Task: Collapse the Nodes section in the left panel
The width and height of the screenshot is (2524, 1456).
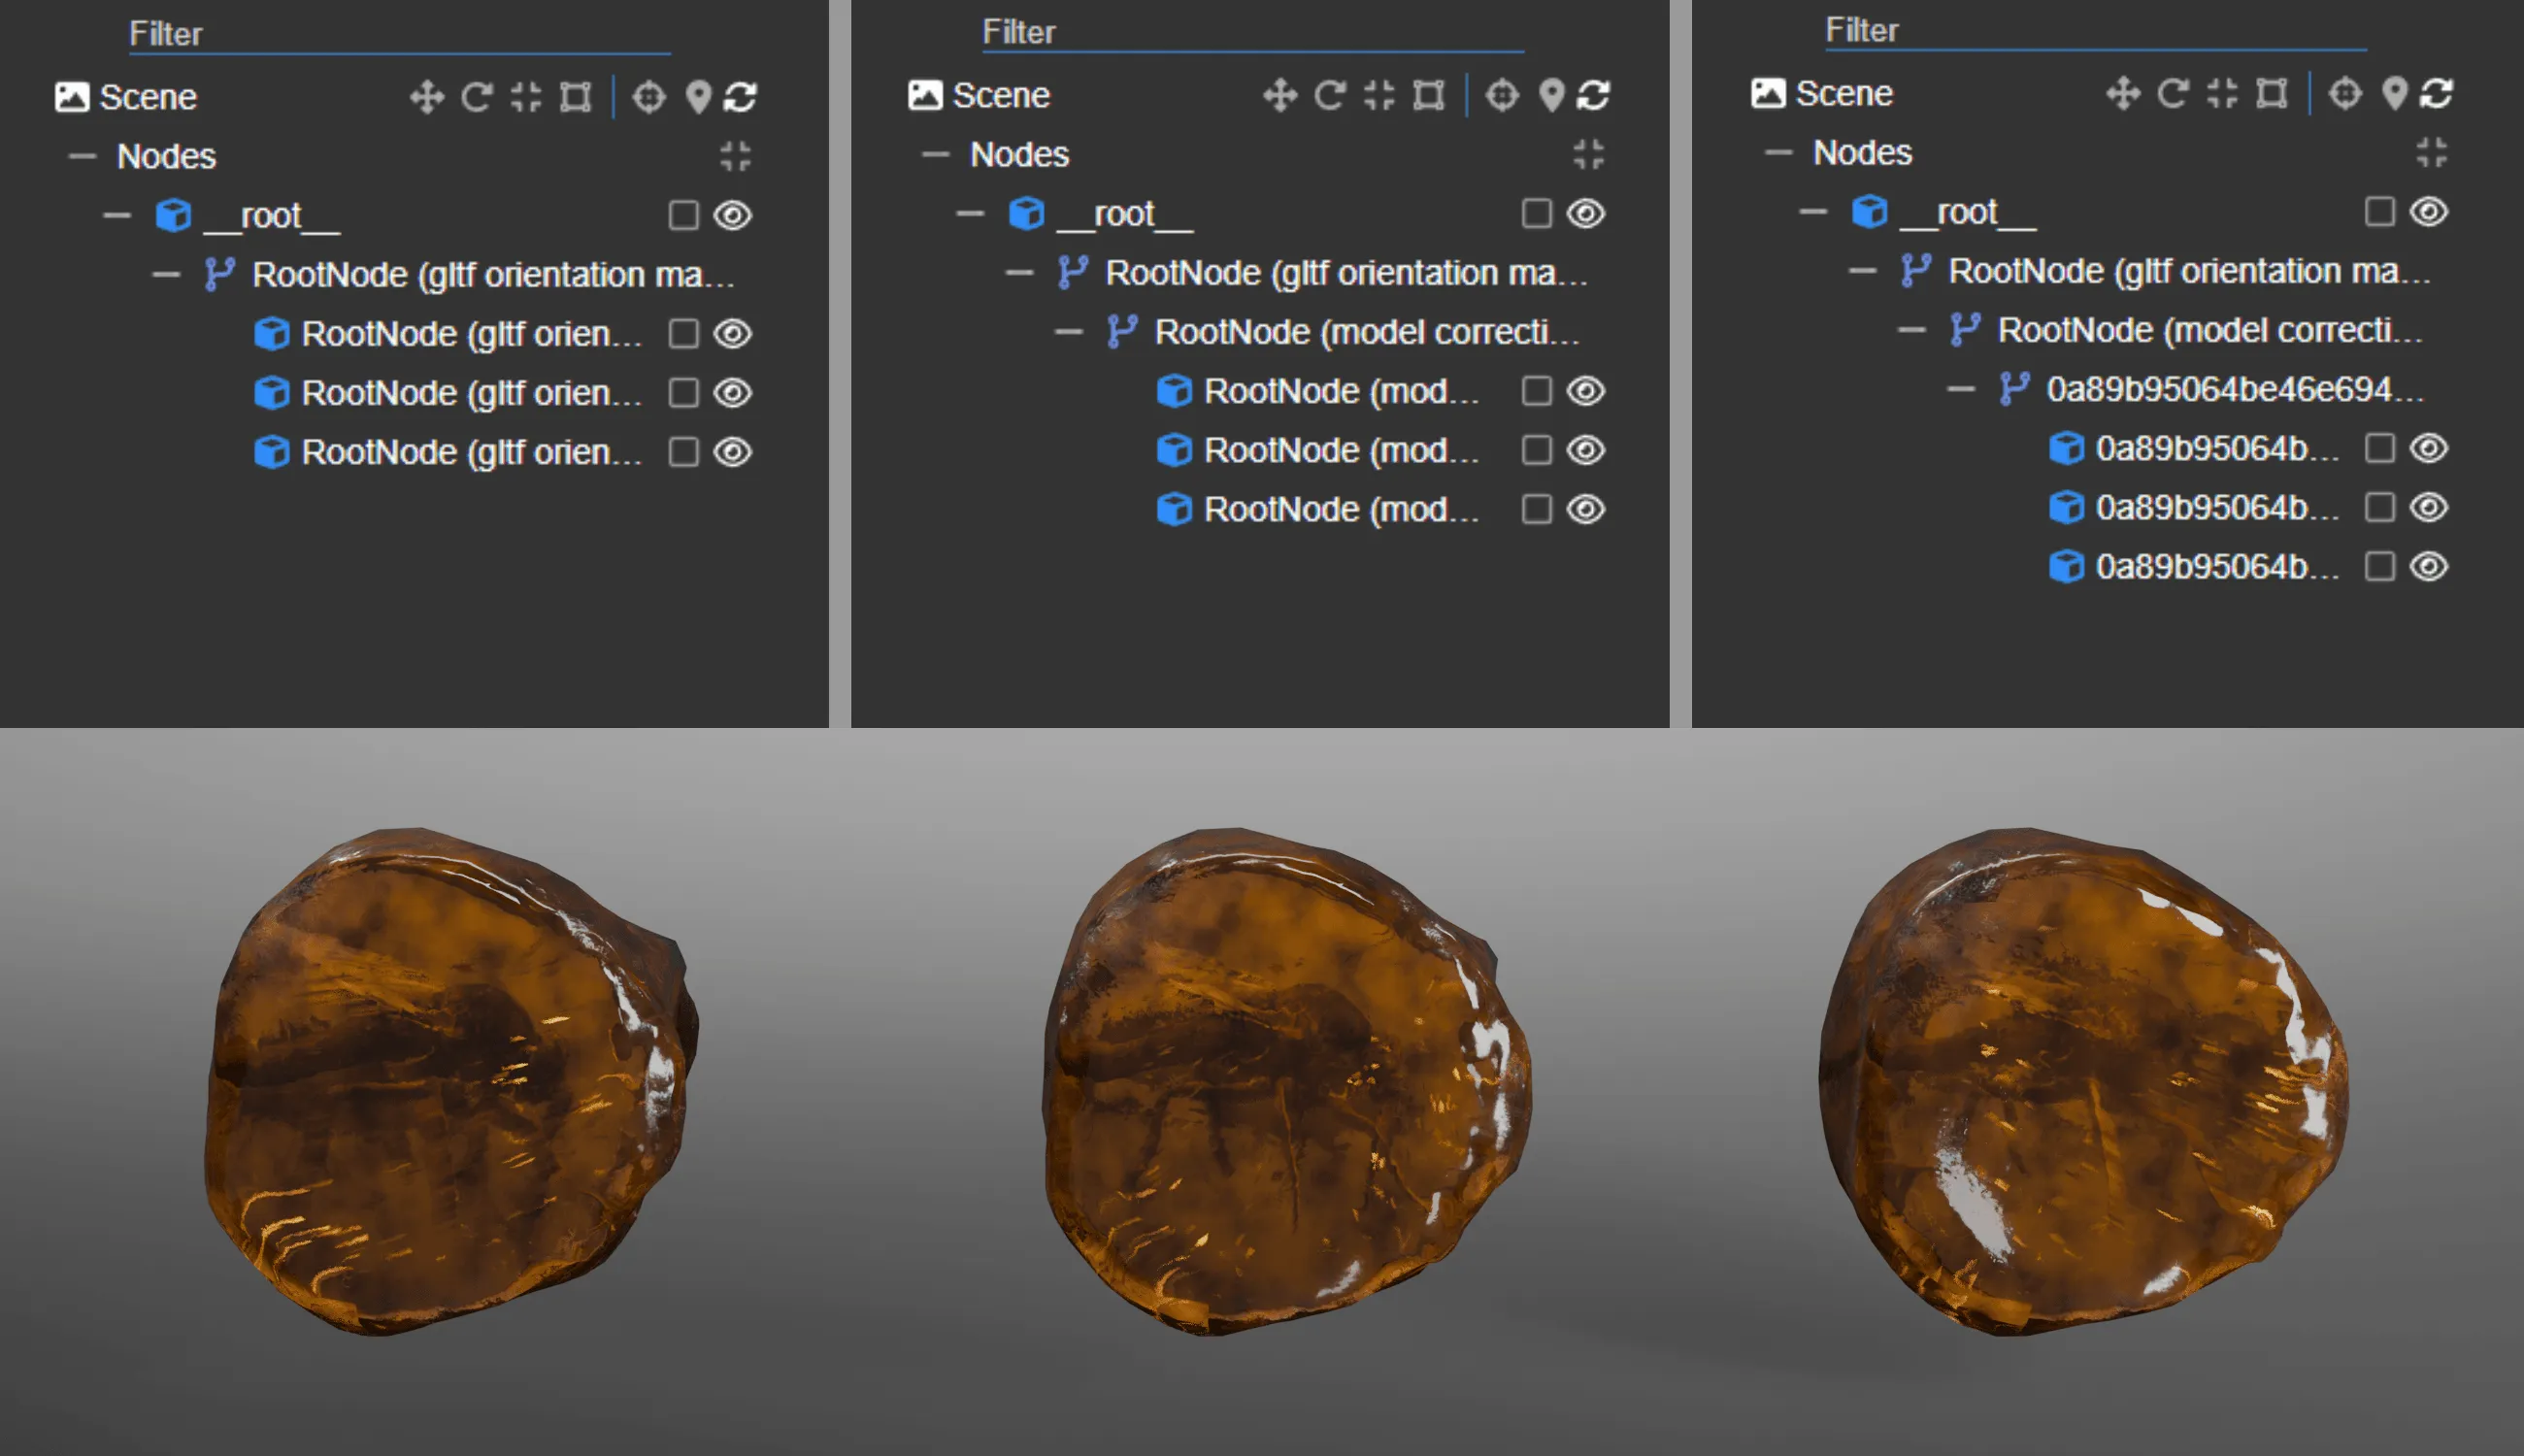Action: click(x=82, y=156)
